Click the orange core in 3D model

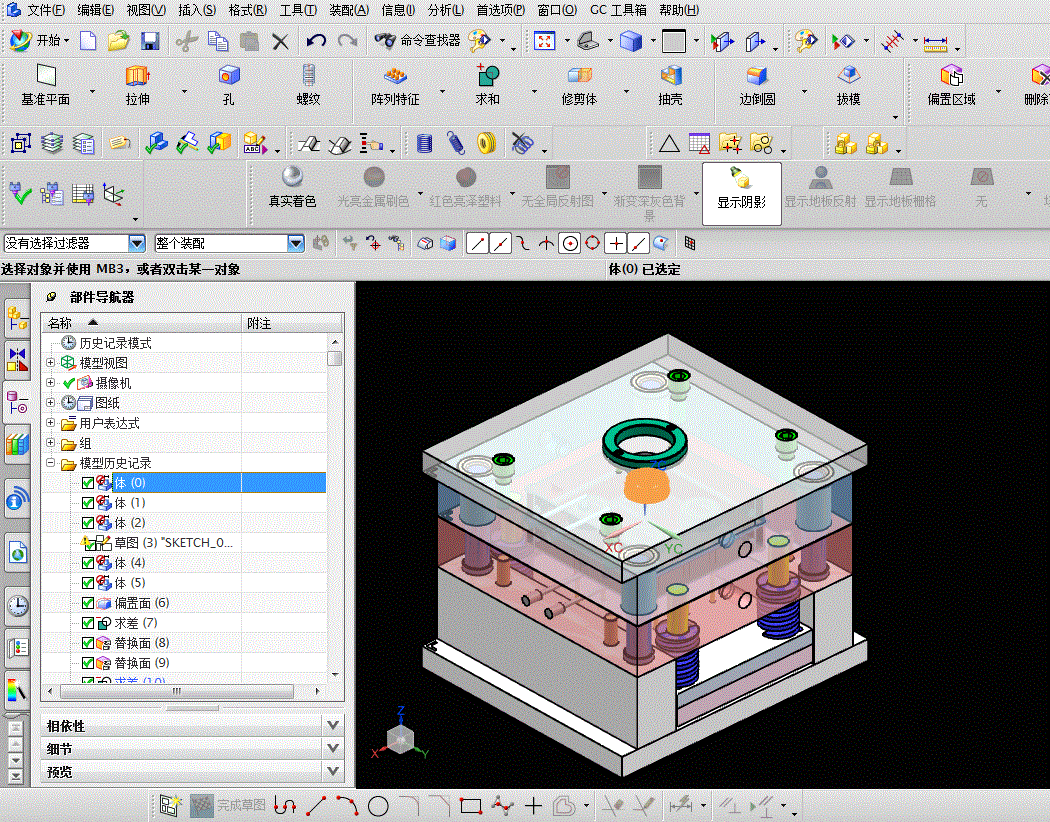647,485
